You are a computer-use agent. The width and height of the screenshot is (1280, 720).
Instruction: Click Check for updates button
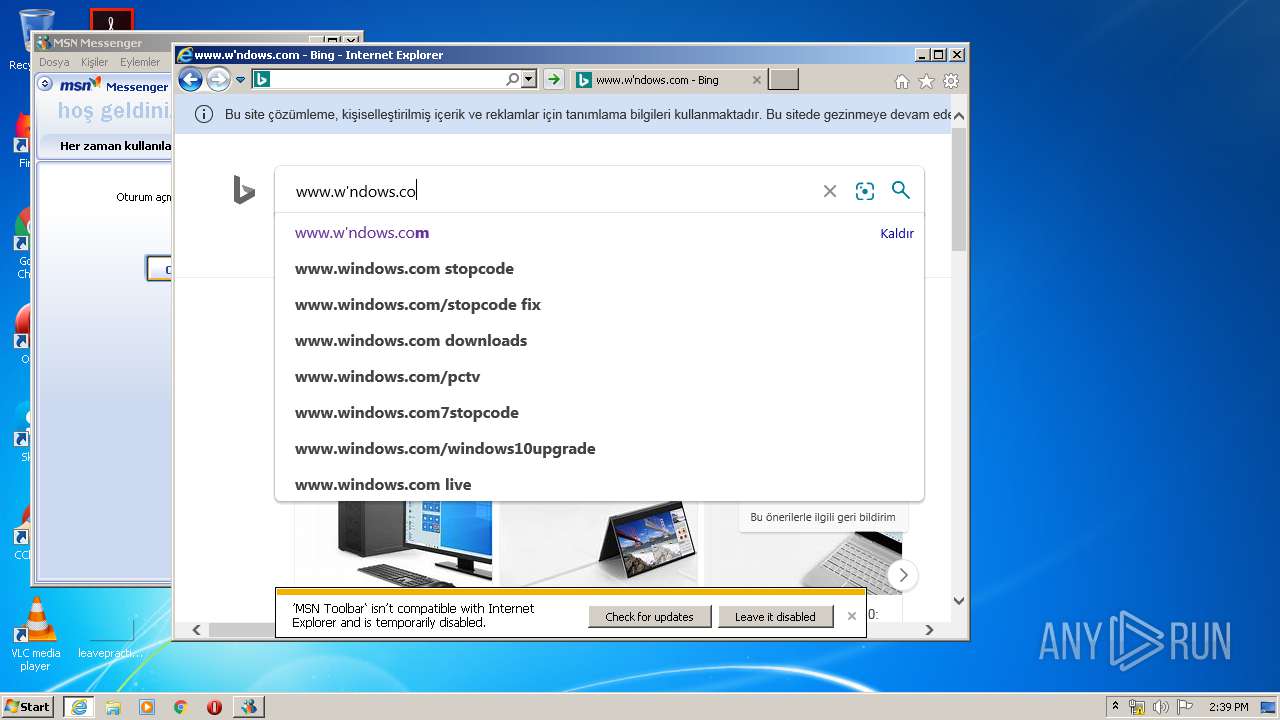[x=649, y=617]
